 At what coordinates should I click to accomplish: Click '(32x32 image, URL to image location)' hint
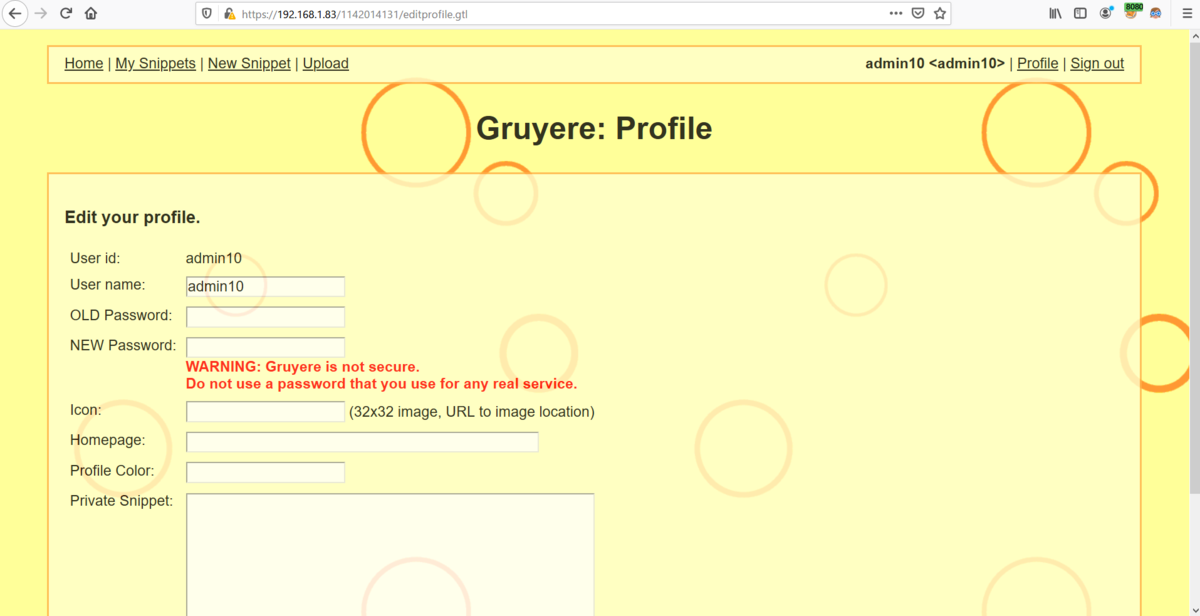click(x=472, y=411)
